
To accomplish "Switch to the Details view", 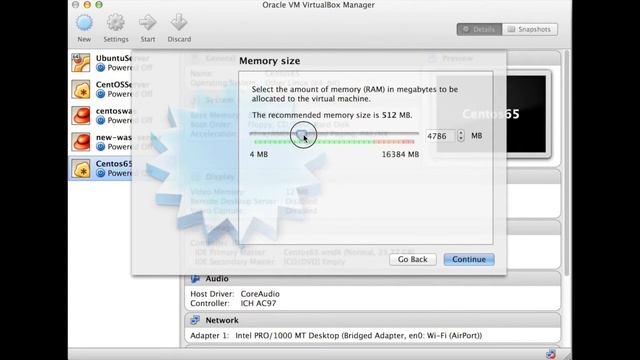I will (479, 29).
